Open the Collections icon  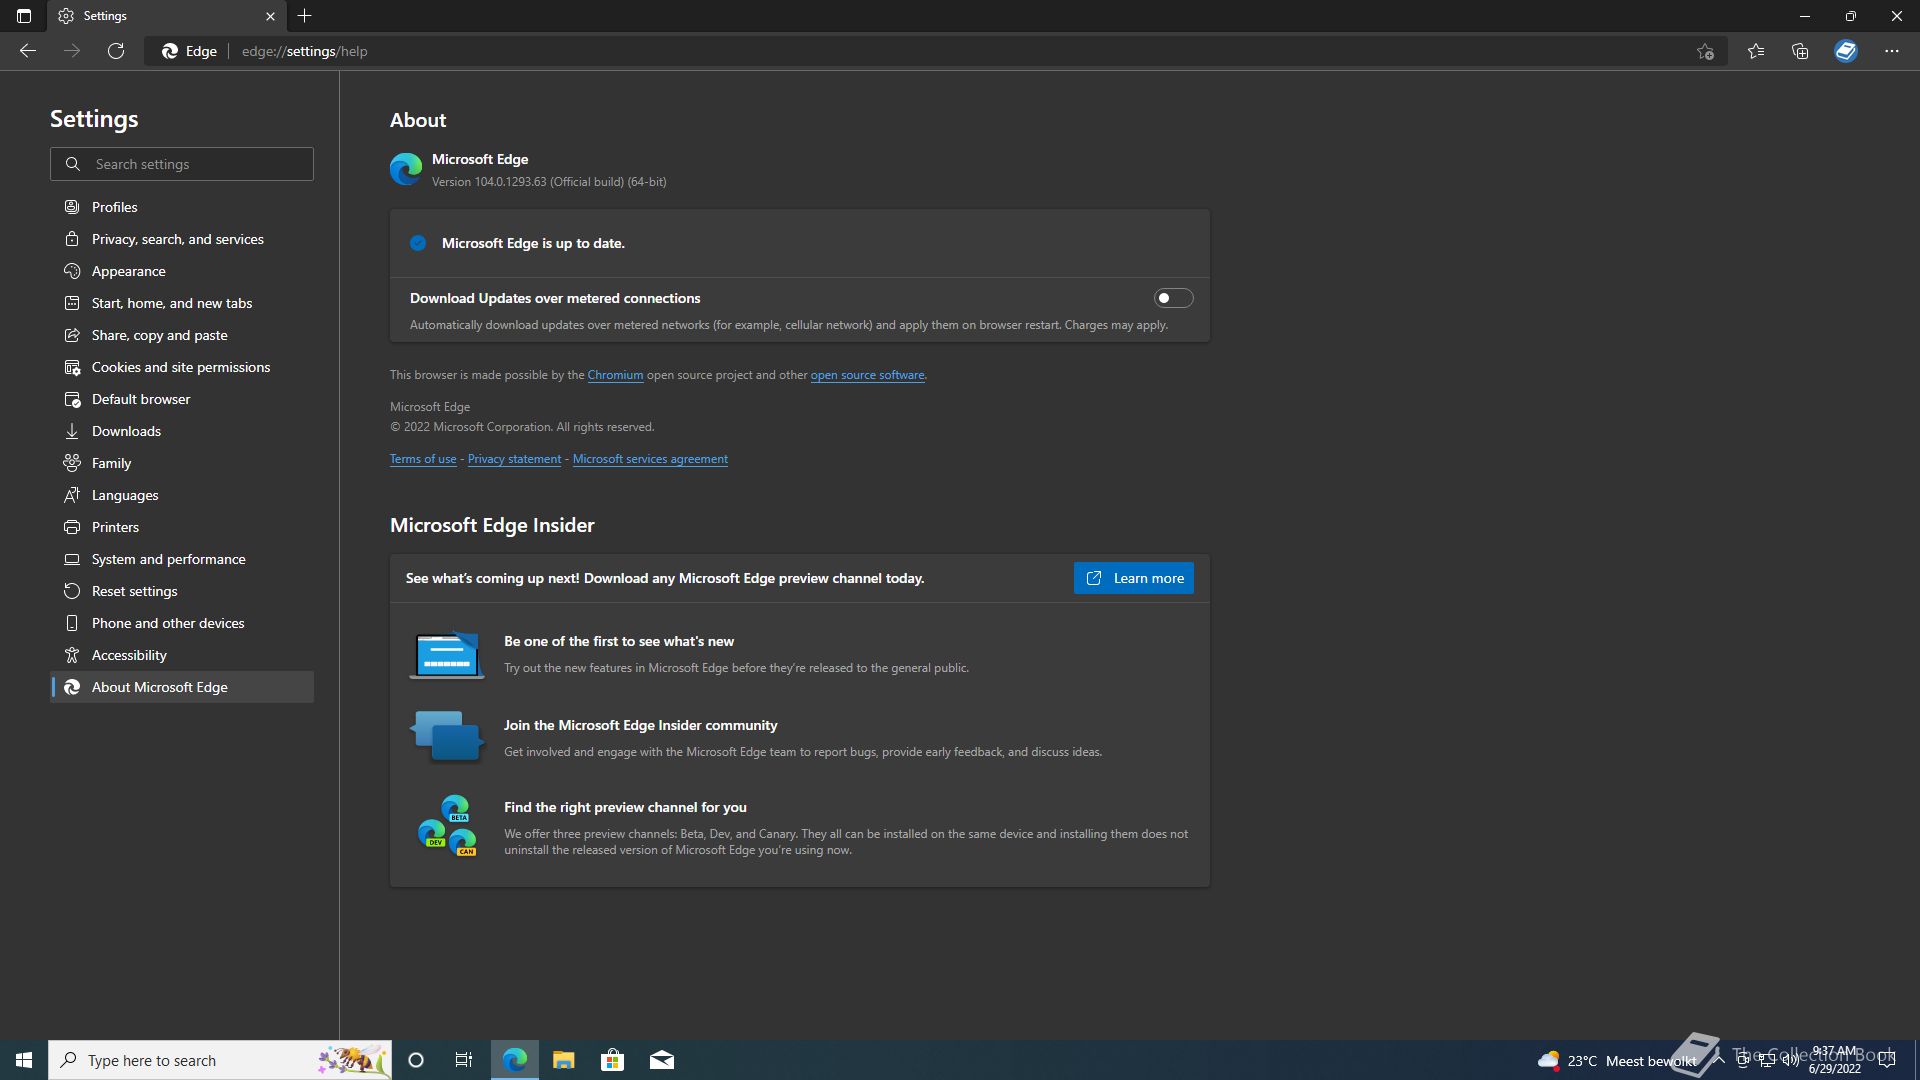click(x=1800, y=51)
